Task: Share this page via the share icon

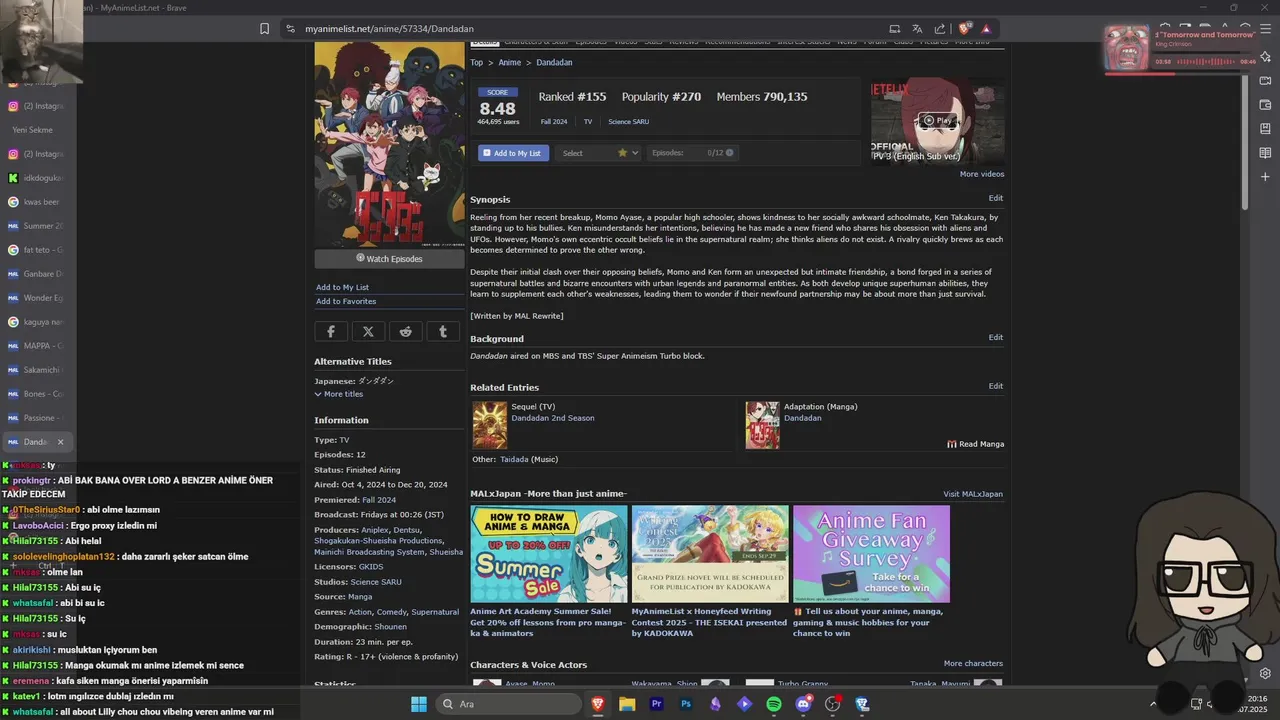Action: [x=940, y=29]
